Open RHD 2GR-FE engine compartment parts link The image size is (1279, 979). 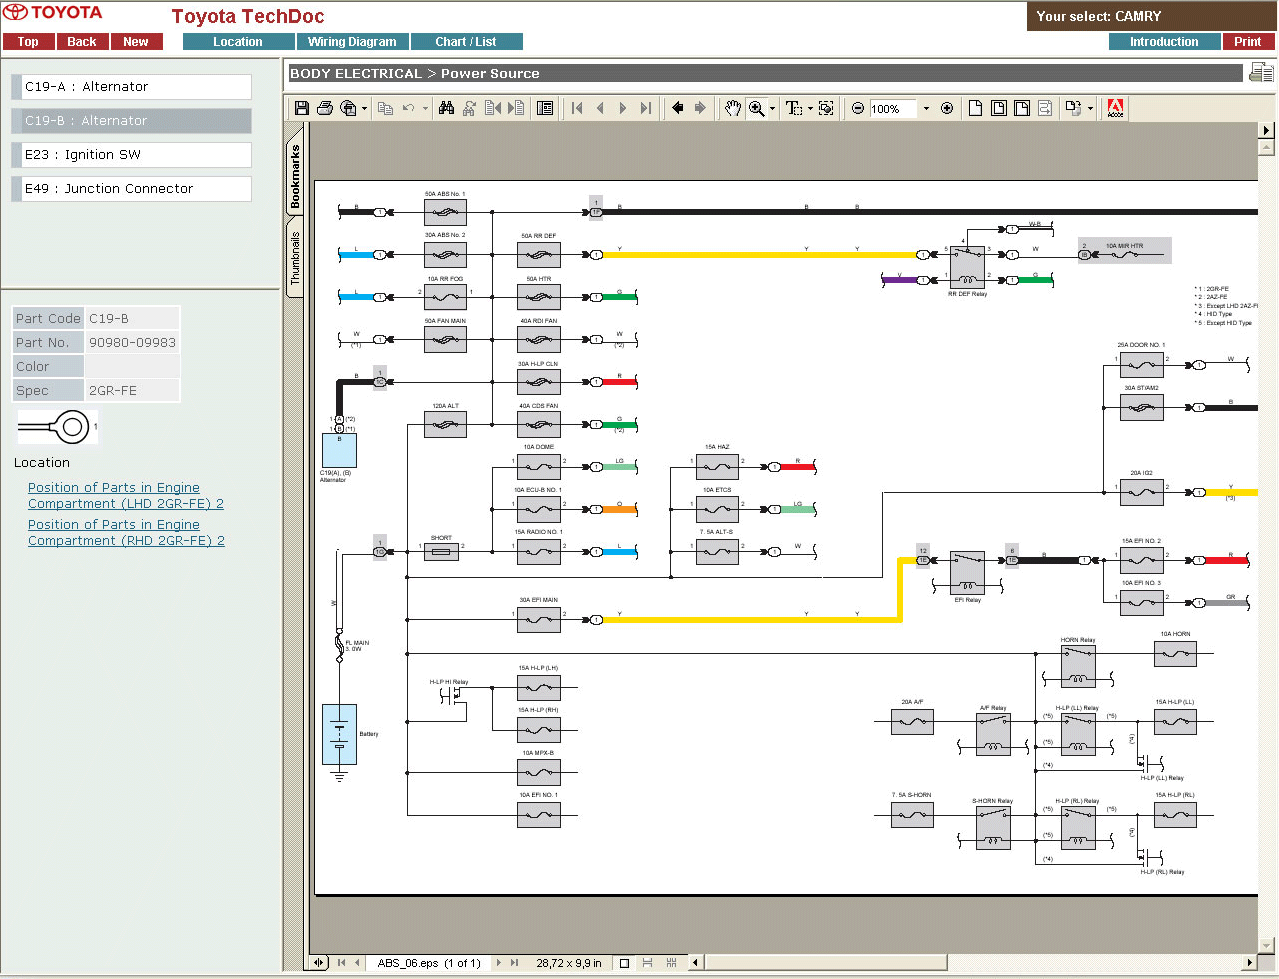point(126,533)
